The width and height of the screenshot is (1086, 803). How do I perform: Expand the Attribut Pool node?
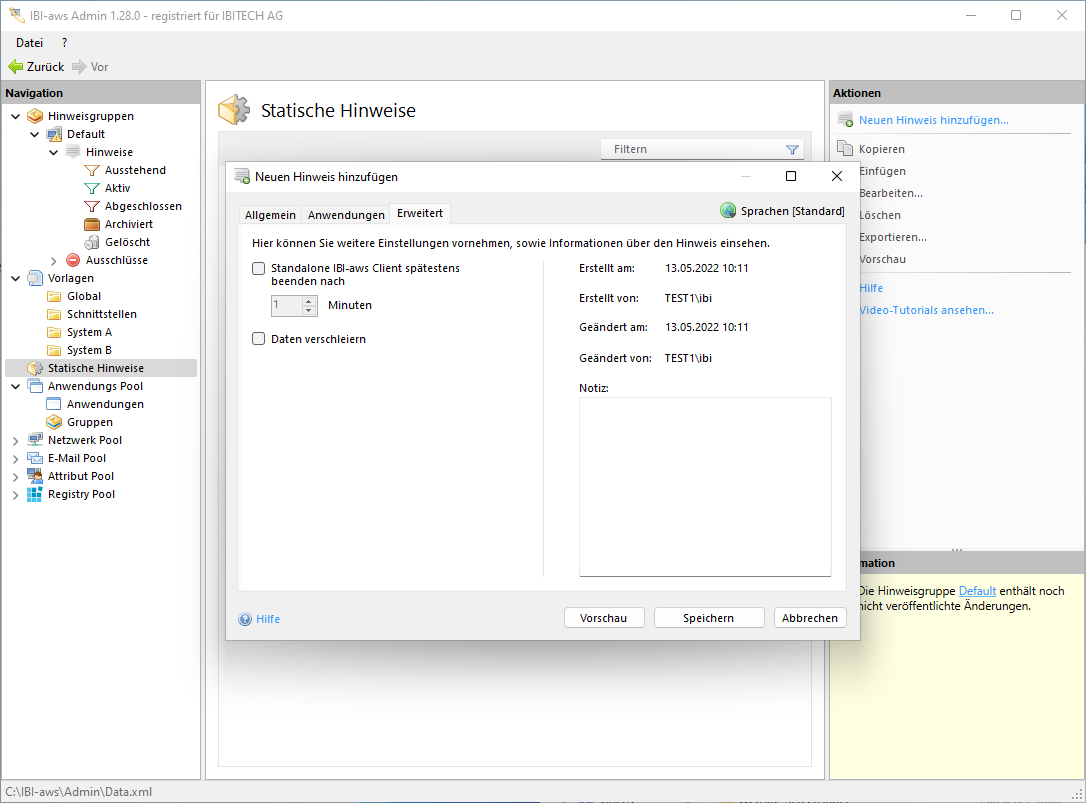15,476
